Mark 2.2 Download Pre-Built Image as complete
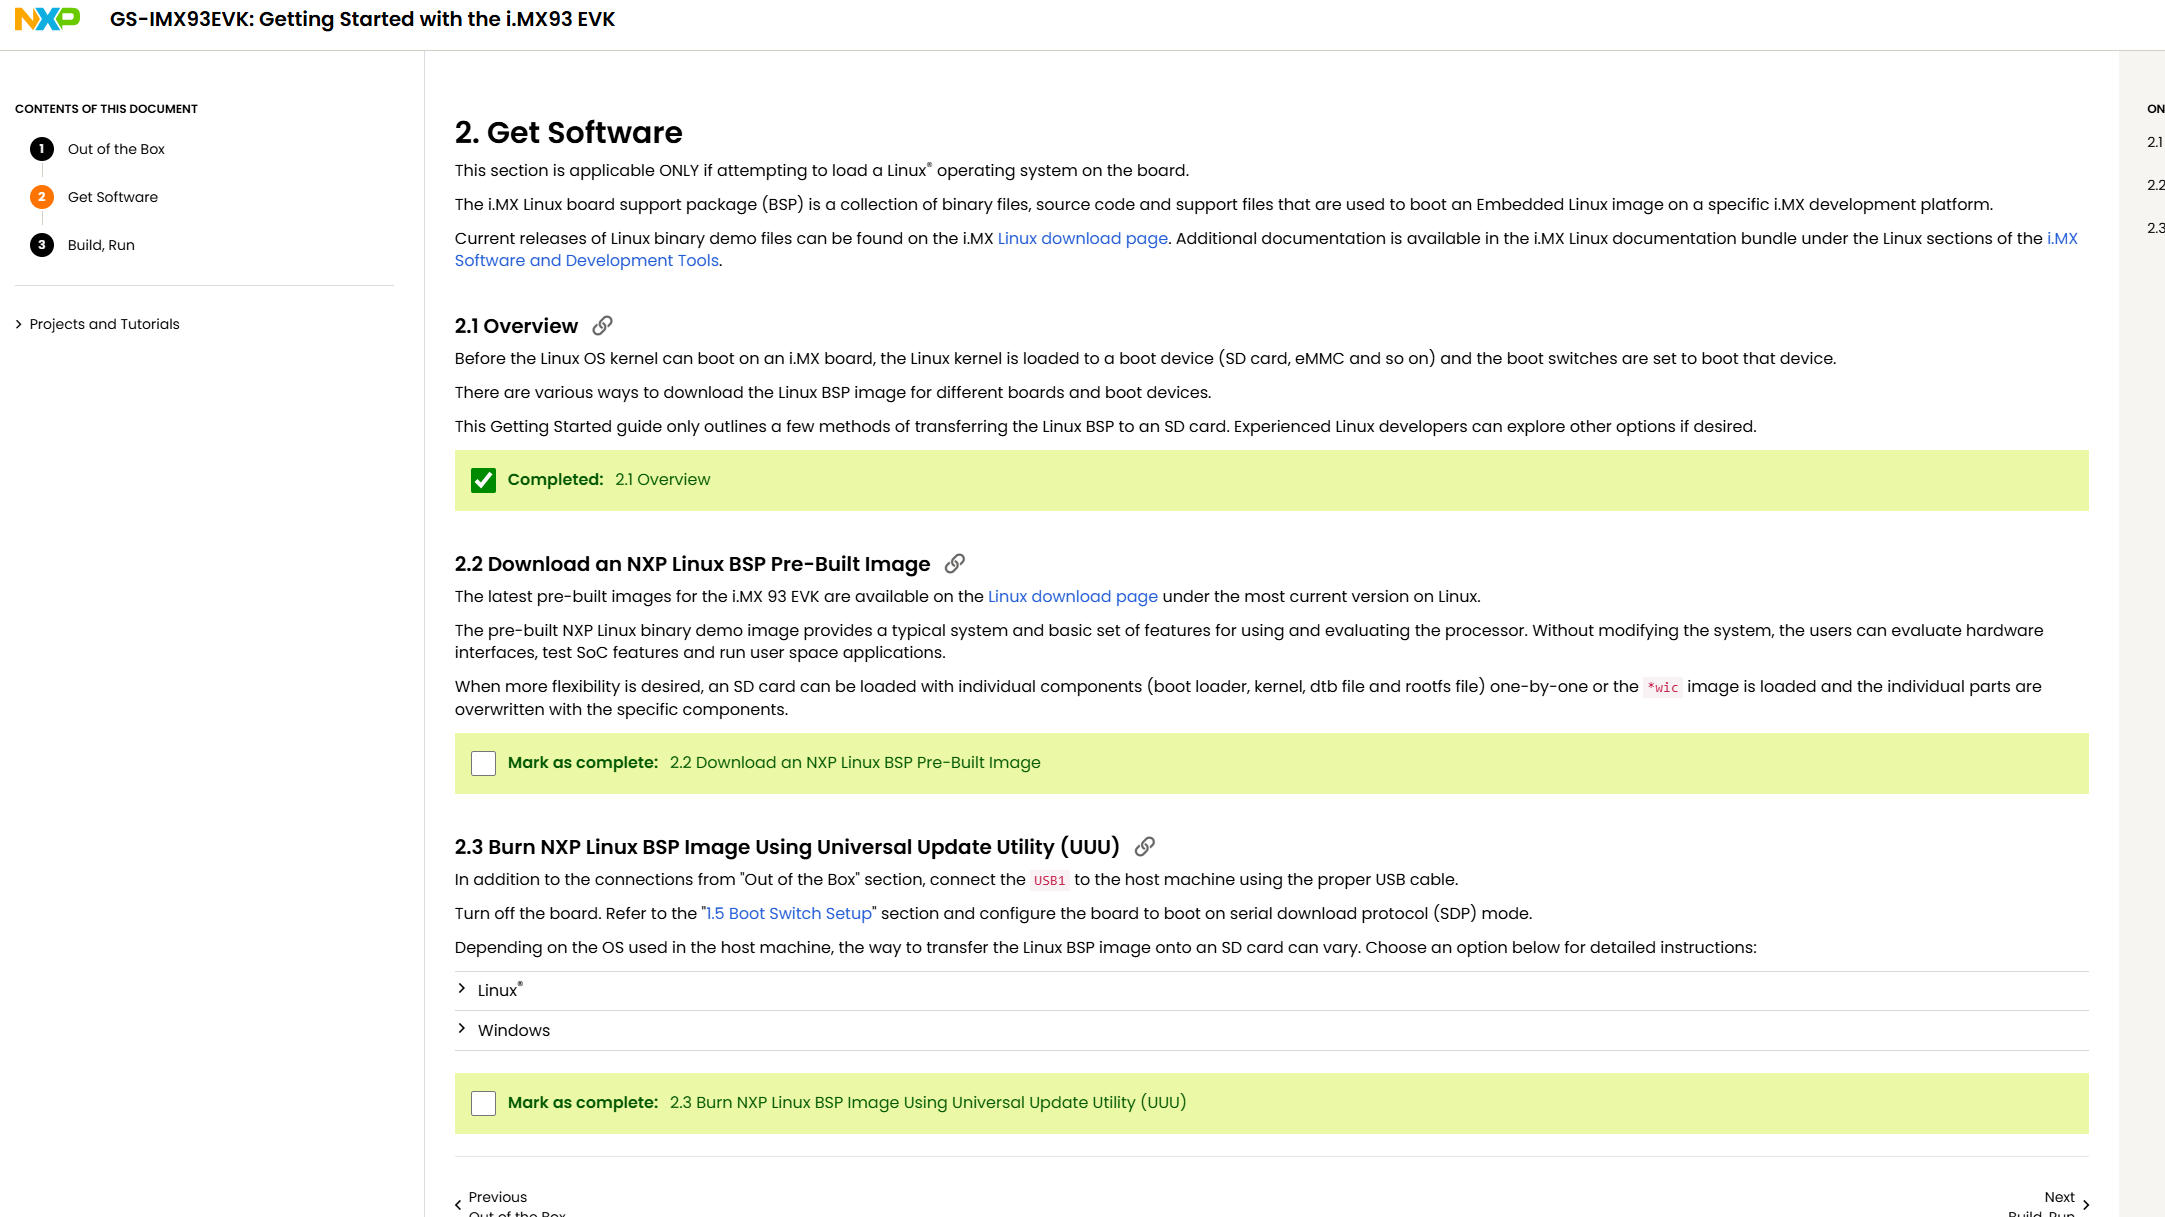The height and width of the screenshot is (1217, 2165). tap(483, 764)
